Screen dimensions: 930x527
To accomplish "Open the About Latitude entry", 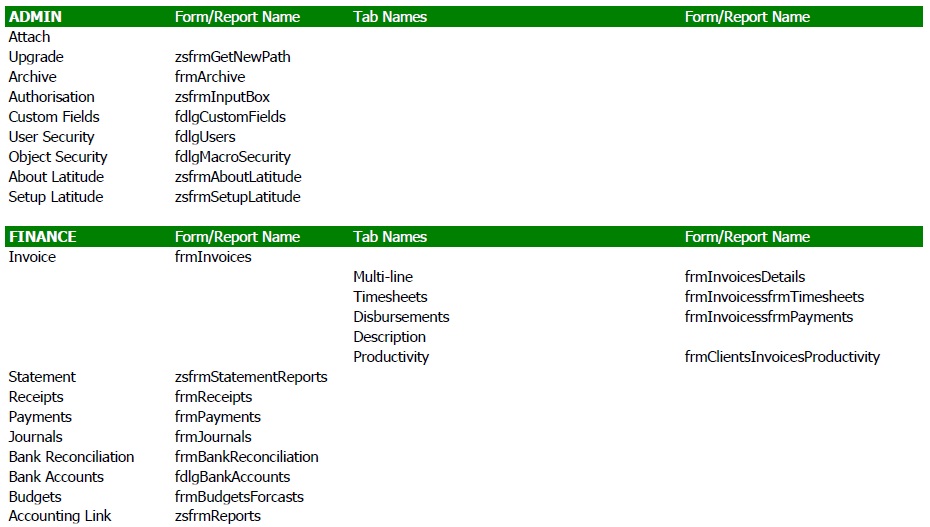I will coord(56,177).
